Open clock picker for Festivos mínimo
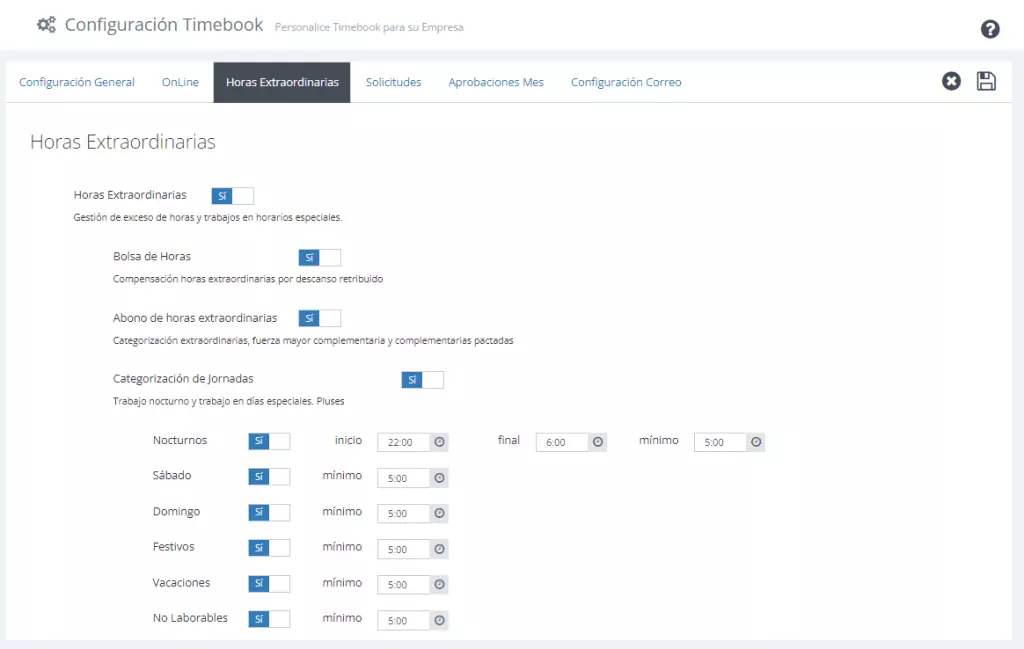This screenshot has height=649, width=1024. tap(440, 549)
